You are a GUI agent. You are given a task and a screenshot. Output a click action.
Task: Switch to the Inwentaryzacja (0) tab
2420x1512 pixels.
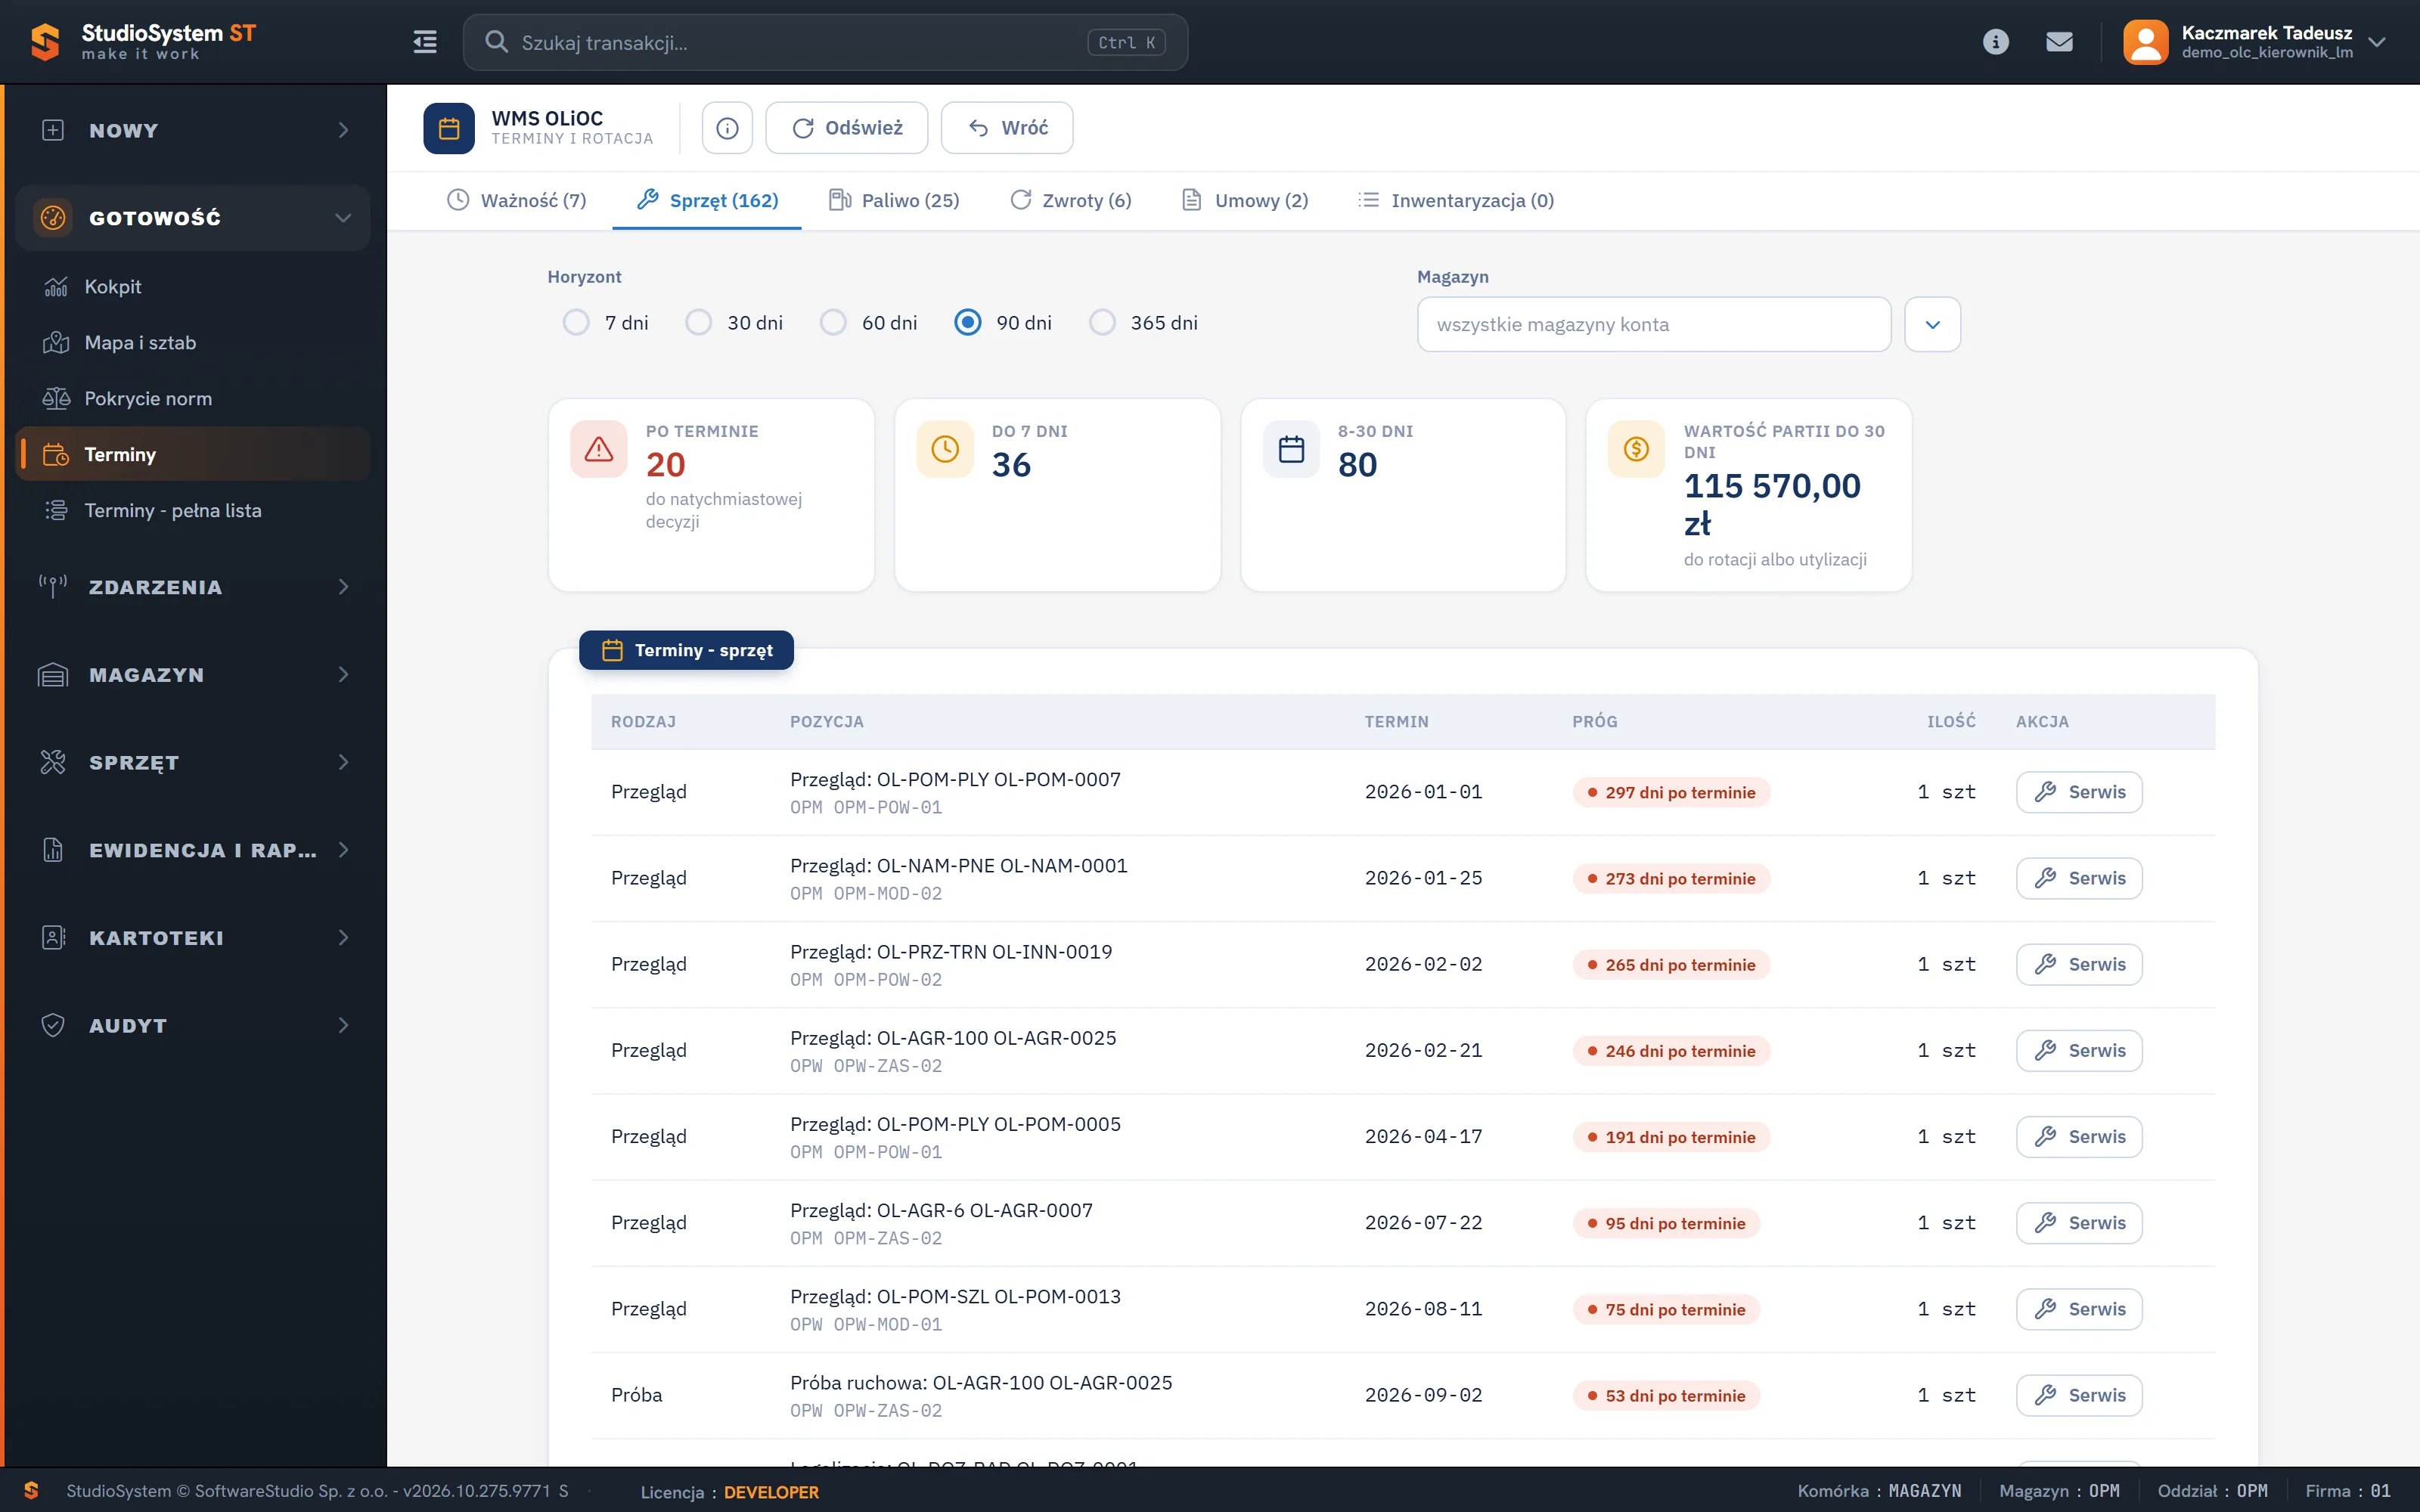coord(1456,200)
